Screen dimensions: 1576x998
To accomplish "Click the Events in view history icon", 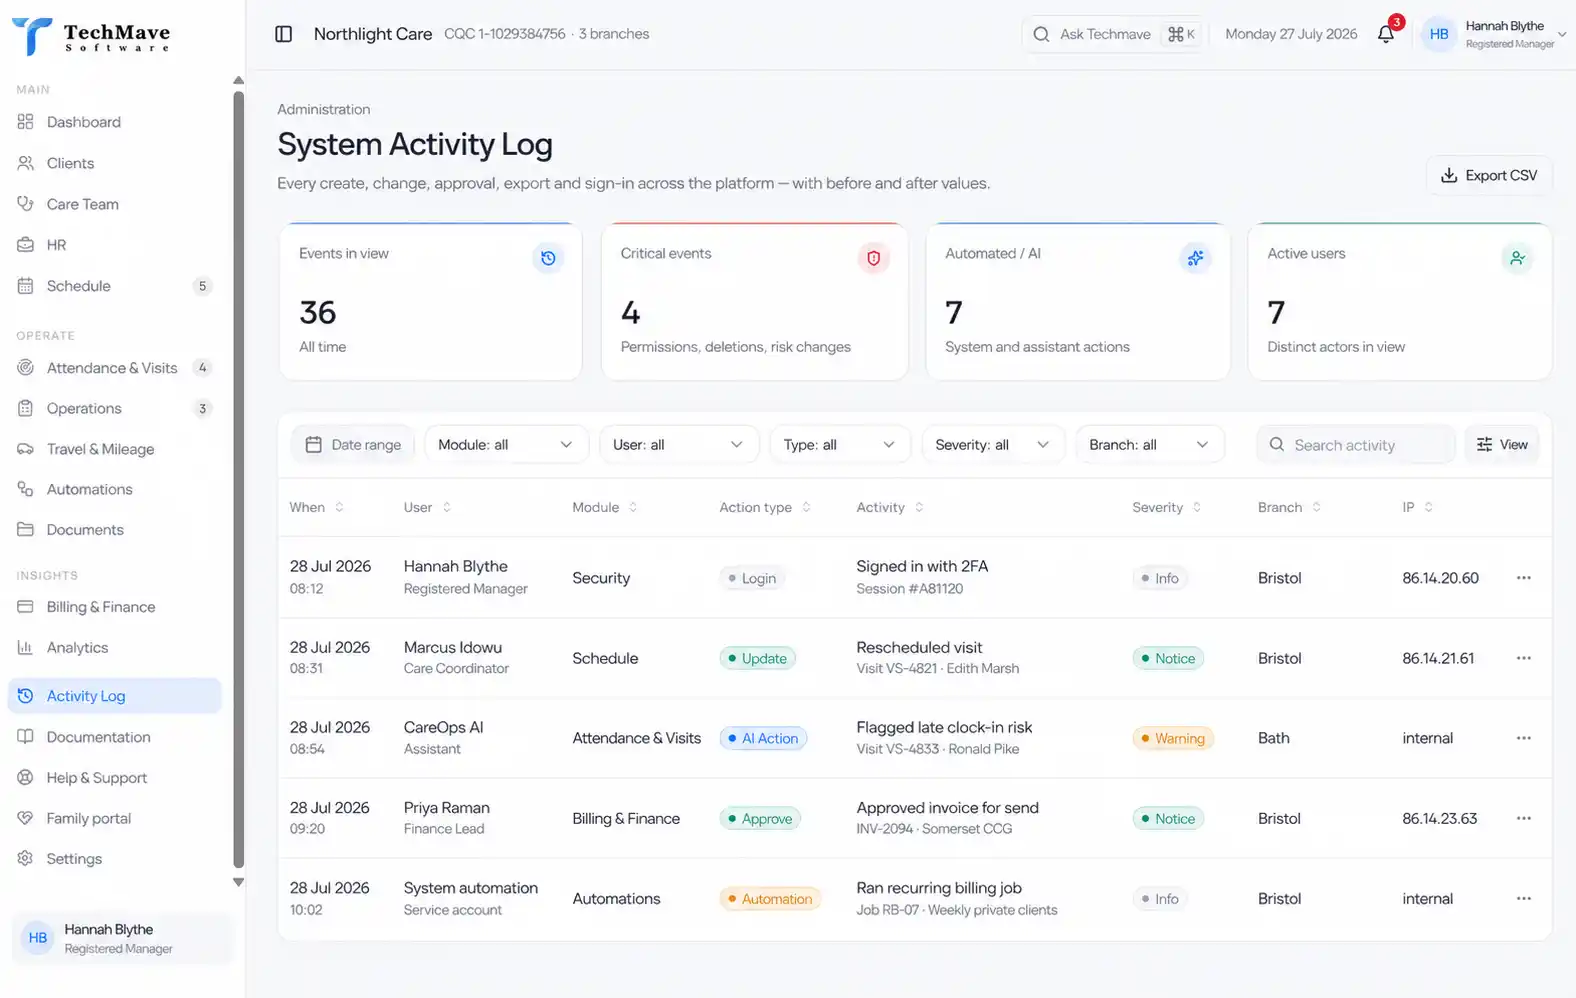I will 548,258.
